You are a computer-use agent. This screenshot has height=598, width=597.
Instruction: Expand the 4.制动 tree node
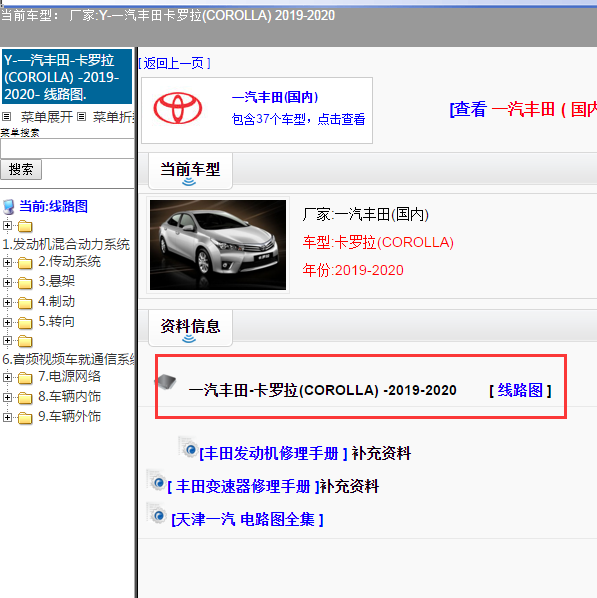click(x=7, y=302)
